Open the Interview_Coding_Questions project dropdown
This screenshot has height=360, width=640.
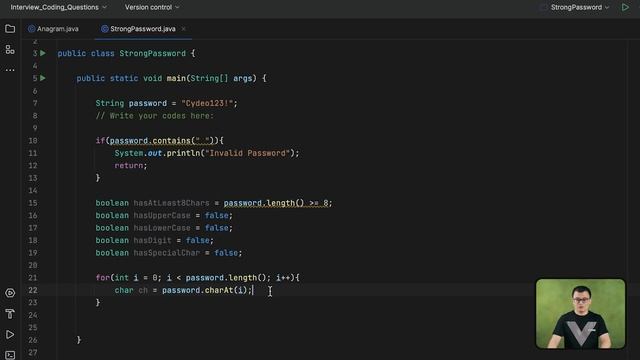click(58, 7)
